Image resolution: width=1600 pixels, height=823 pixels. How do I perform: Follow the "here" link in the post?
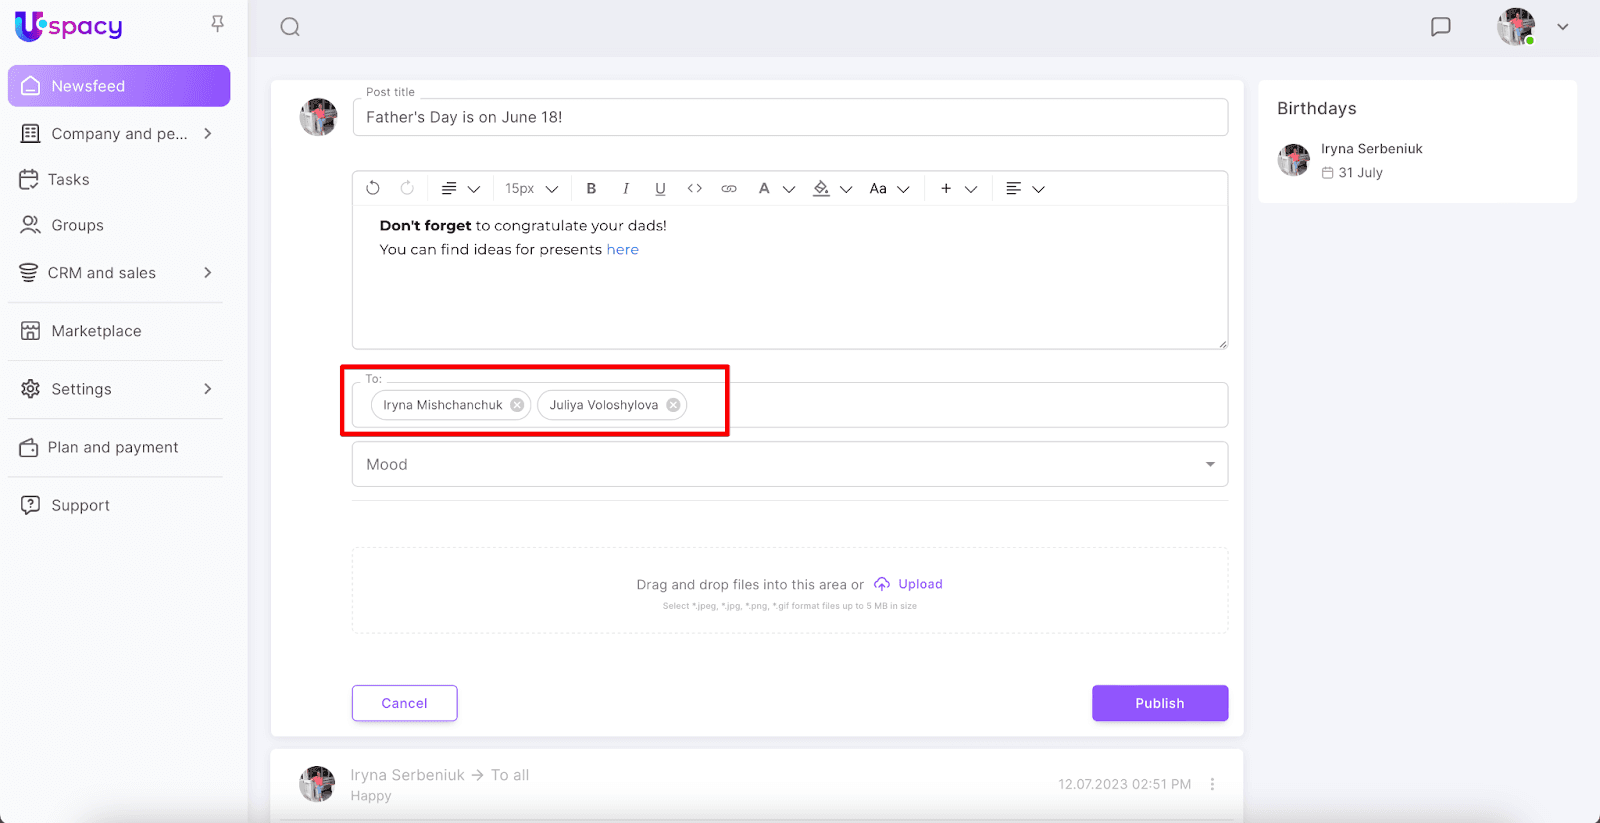tap(622, 250)
